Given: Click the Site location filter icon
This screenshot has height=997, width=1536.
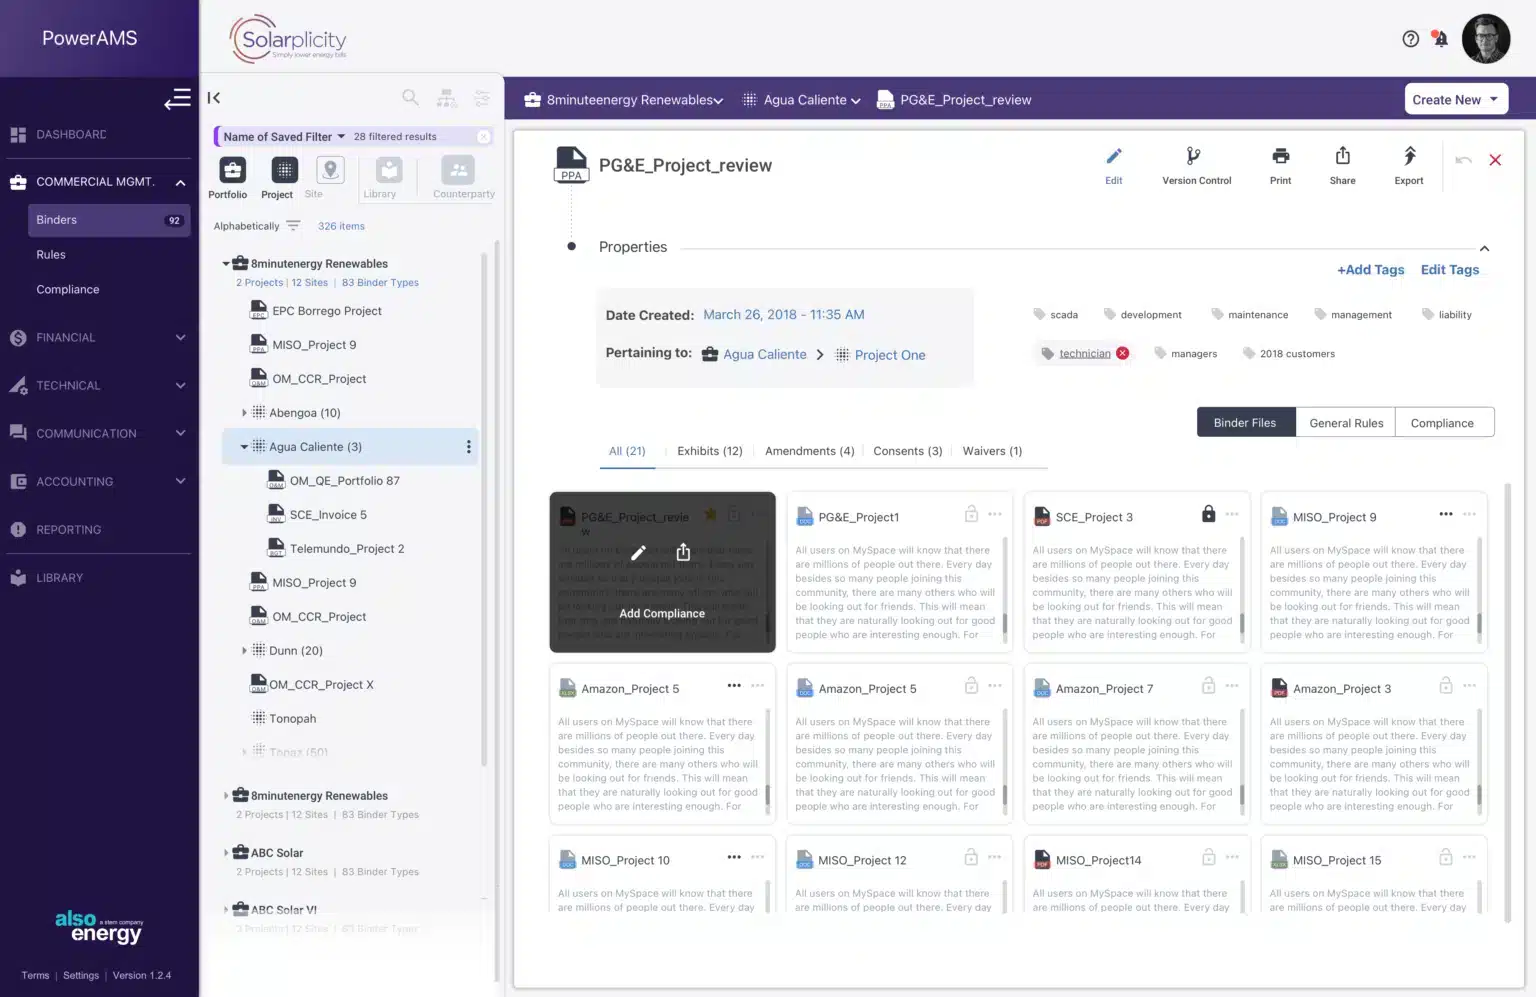Looking at the screenshot, I should (328, 170).
